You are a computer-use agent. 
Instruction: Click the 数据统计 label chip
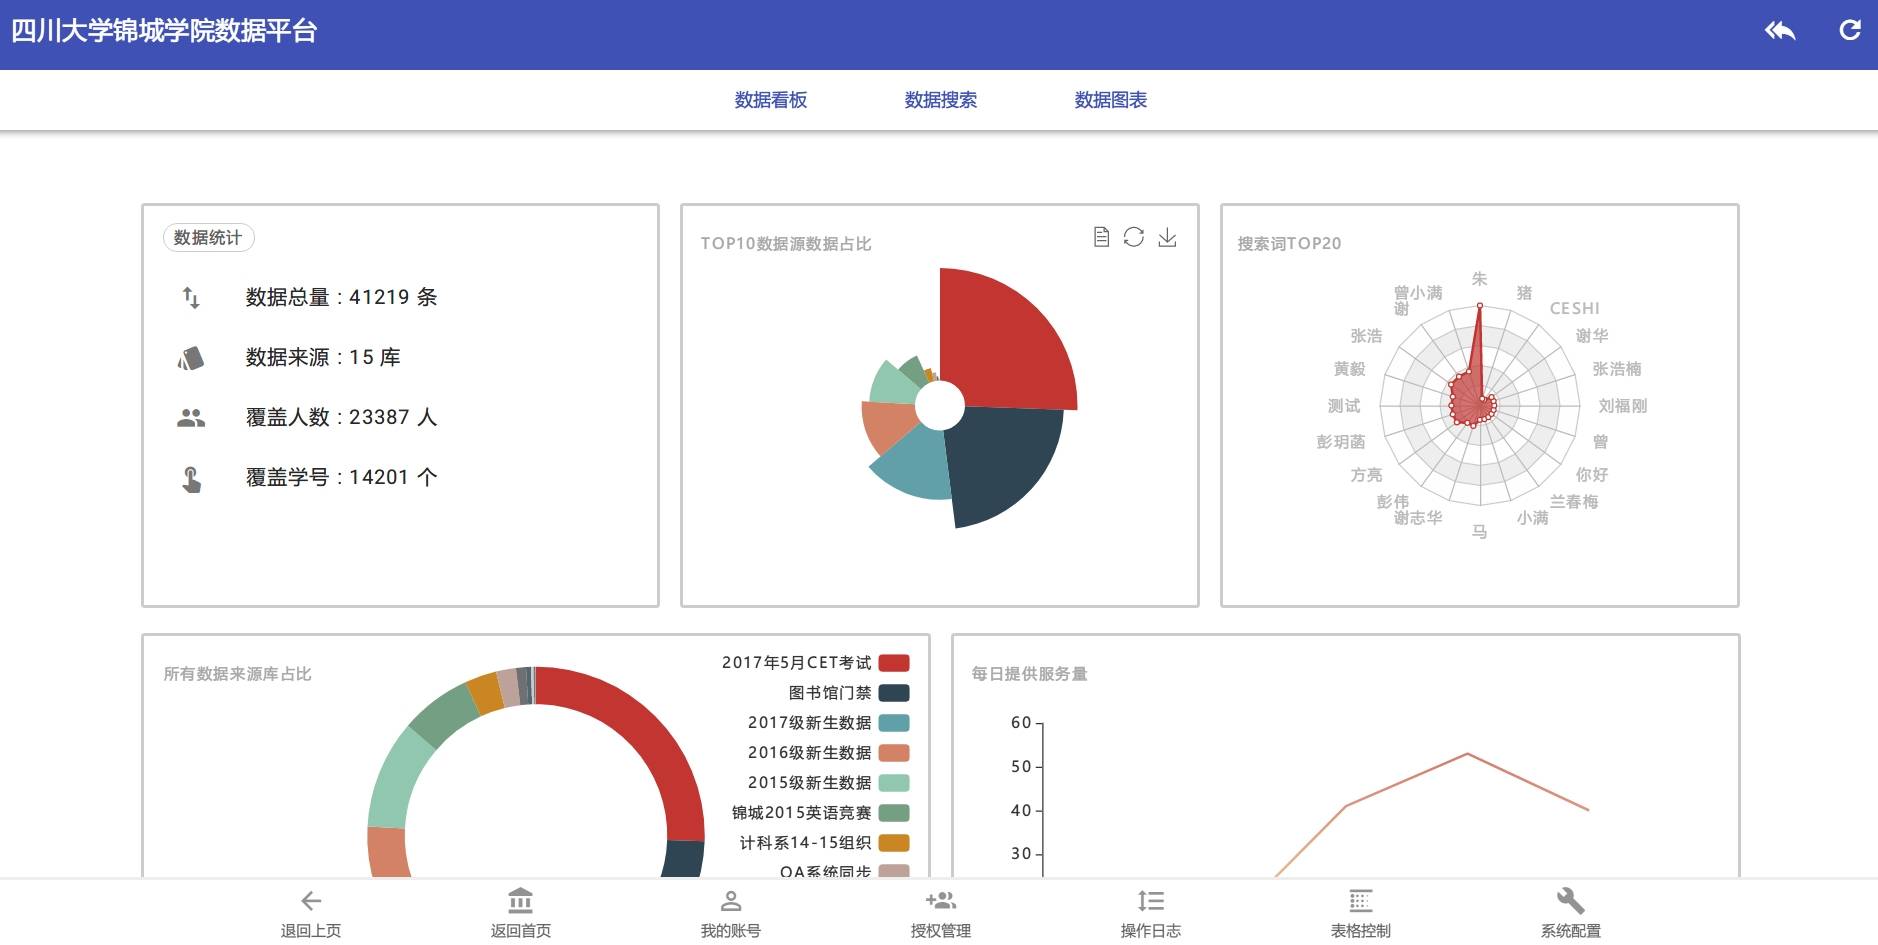pos(208,237)
